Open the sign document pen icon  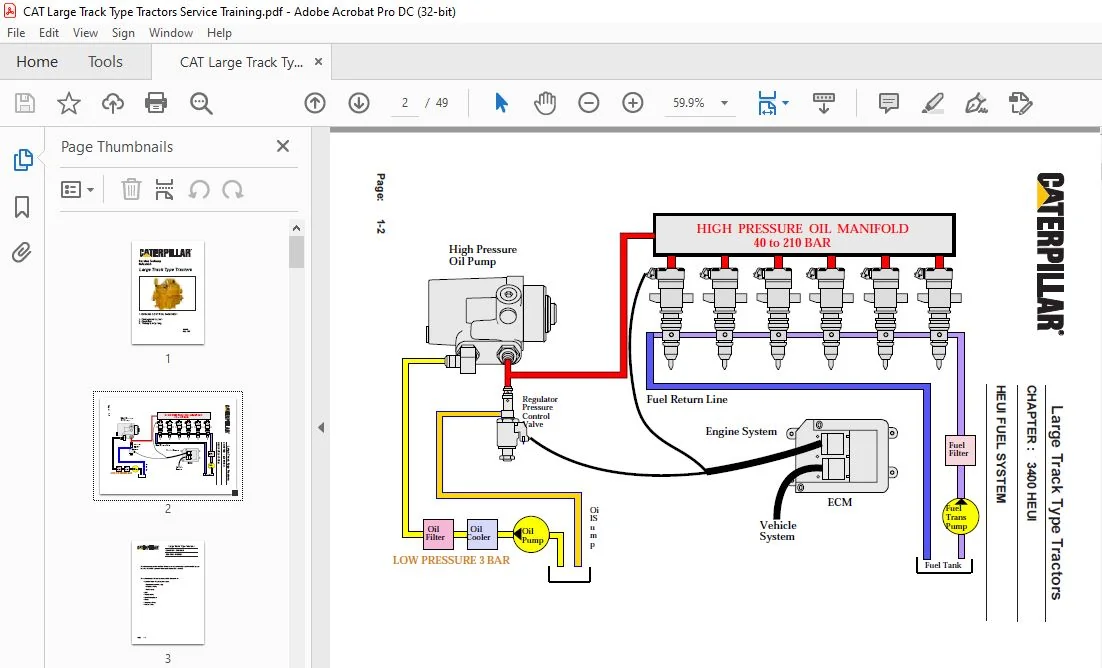coord(976,103)
